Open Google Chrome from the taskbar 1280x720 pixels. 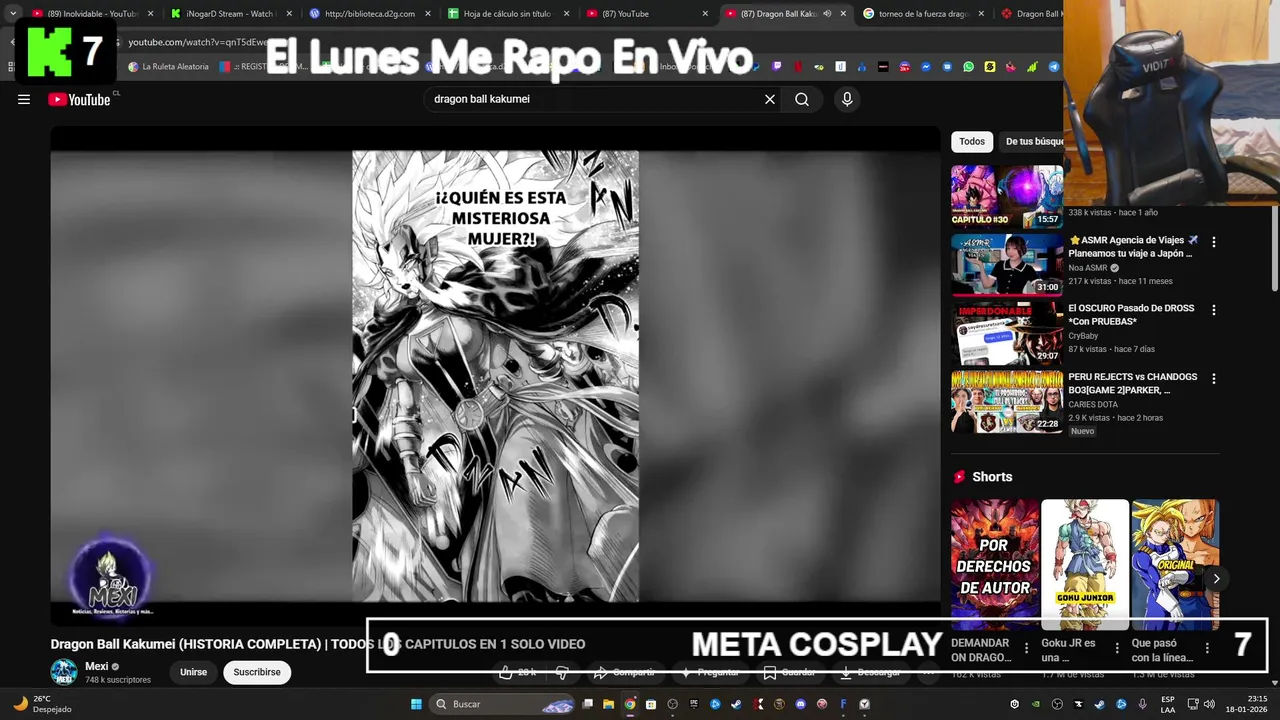pyautogui.click(x=630, y=704)
